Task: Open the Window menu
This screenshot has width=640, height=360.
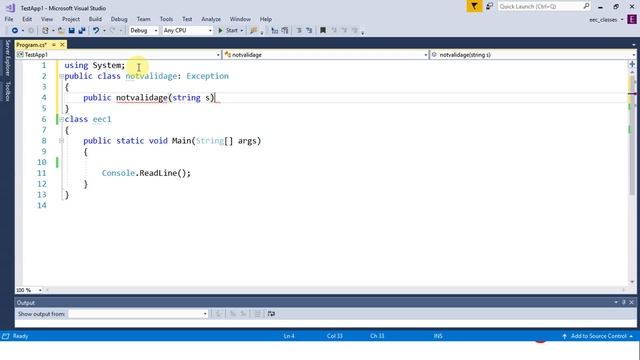Action: [x=240, y=19]
